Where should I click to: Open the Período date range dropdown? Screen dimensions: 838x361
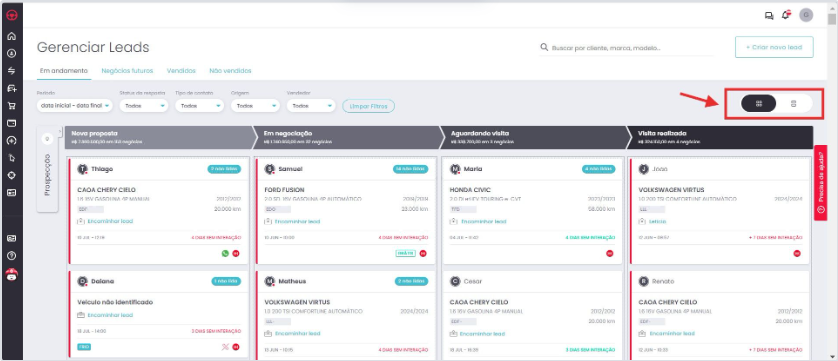click(75, 106)
